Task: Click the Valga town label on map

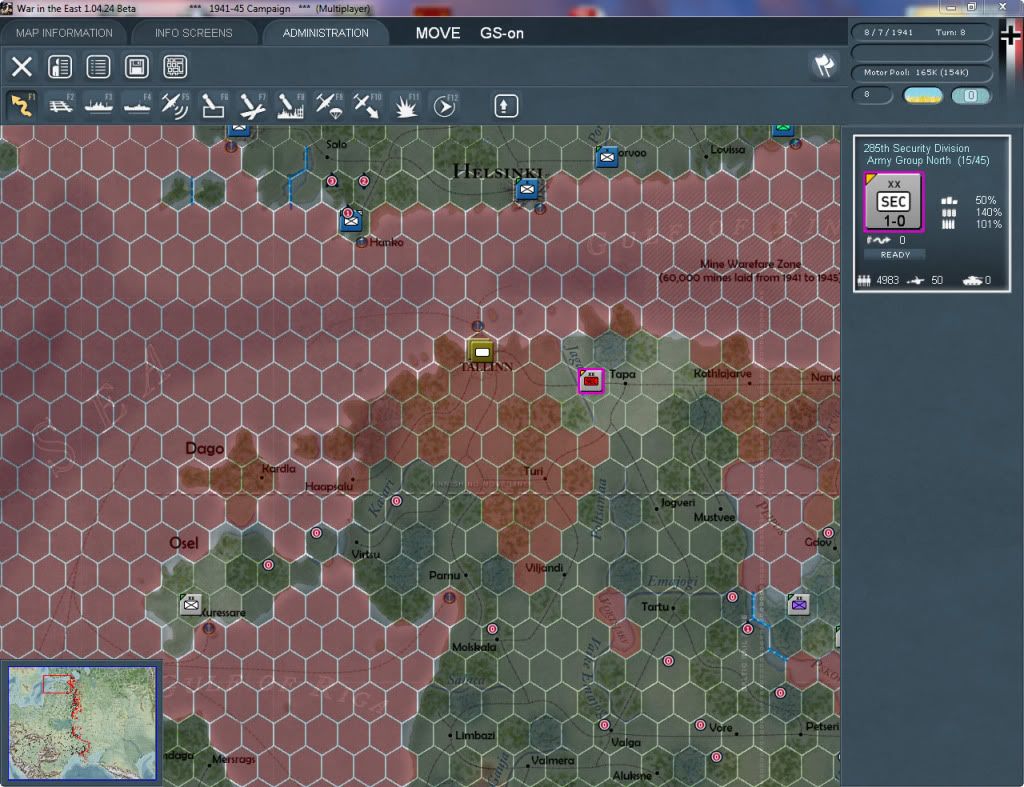Action: click(x=626, y=743)
